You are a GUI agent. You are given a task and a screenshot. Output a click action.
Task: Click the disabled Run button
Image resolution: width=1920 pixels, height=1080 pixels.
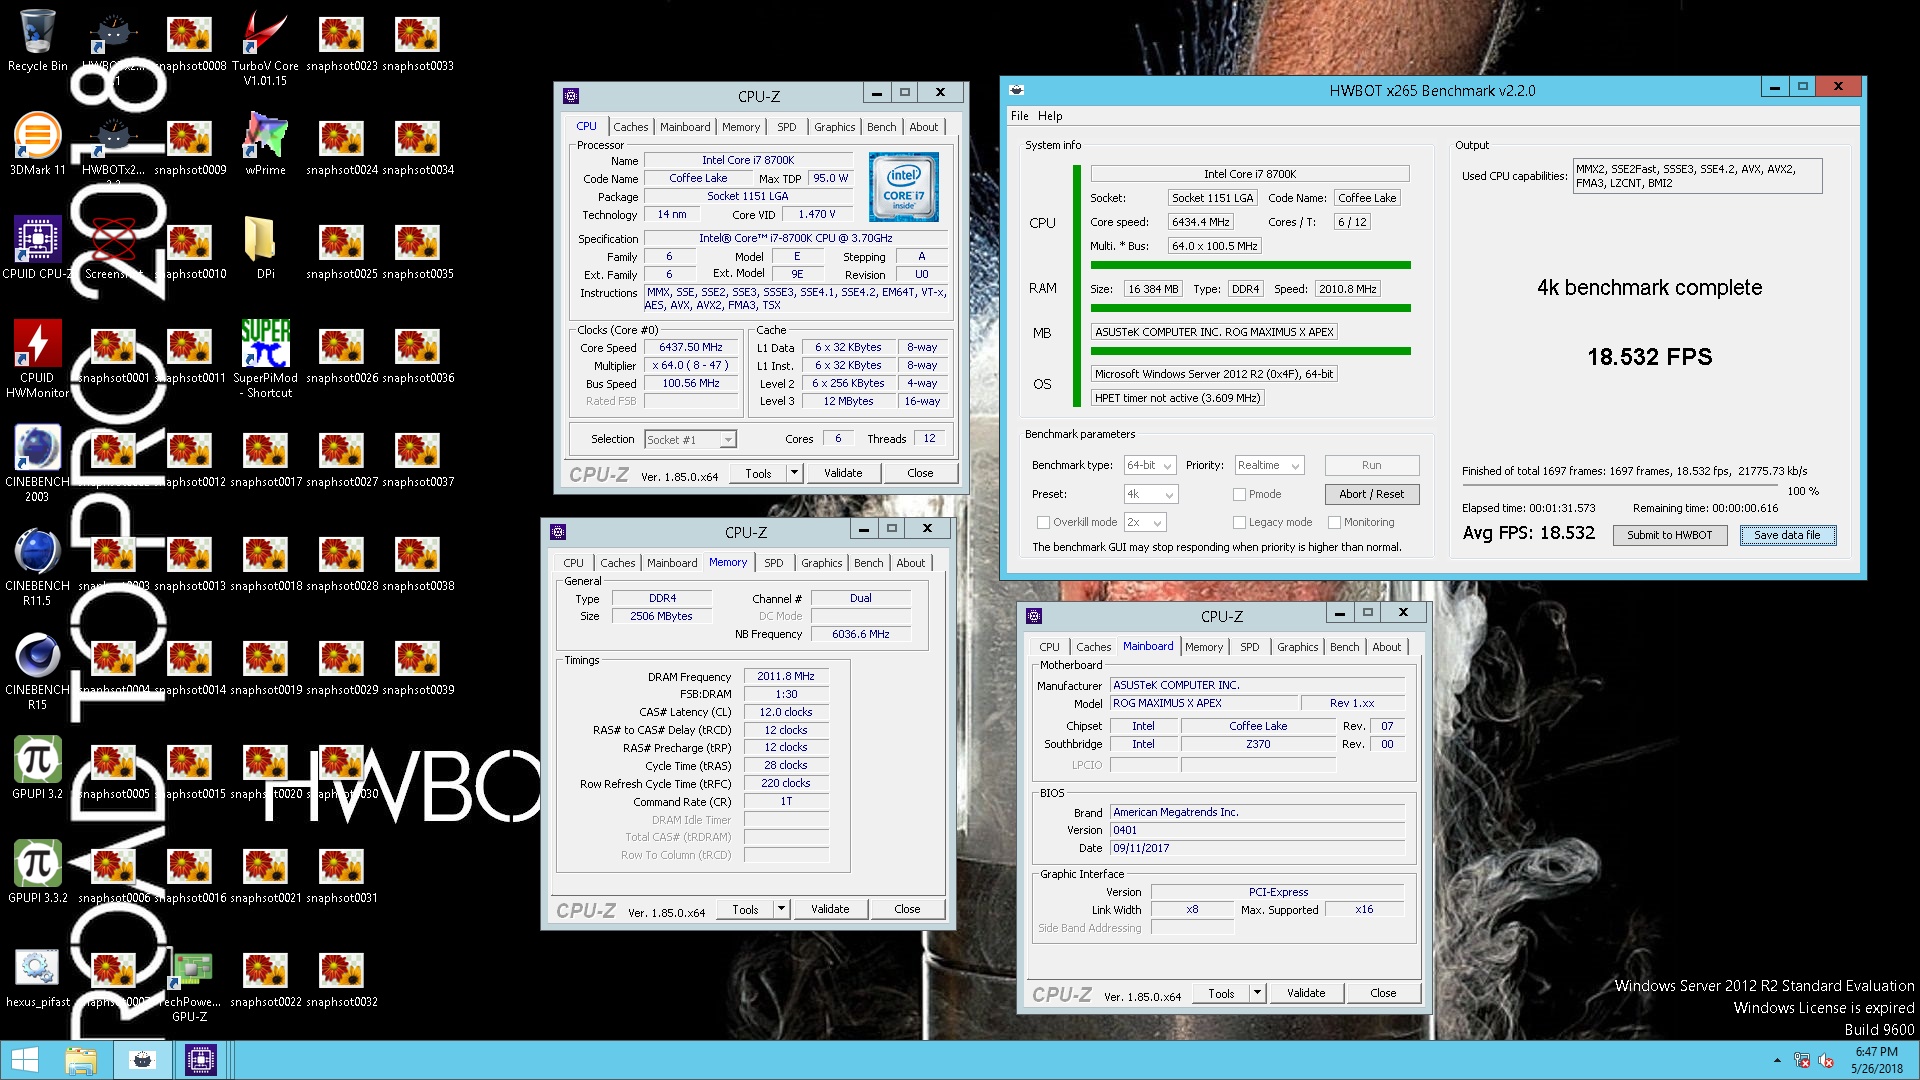1371,465
